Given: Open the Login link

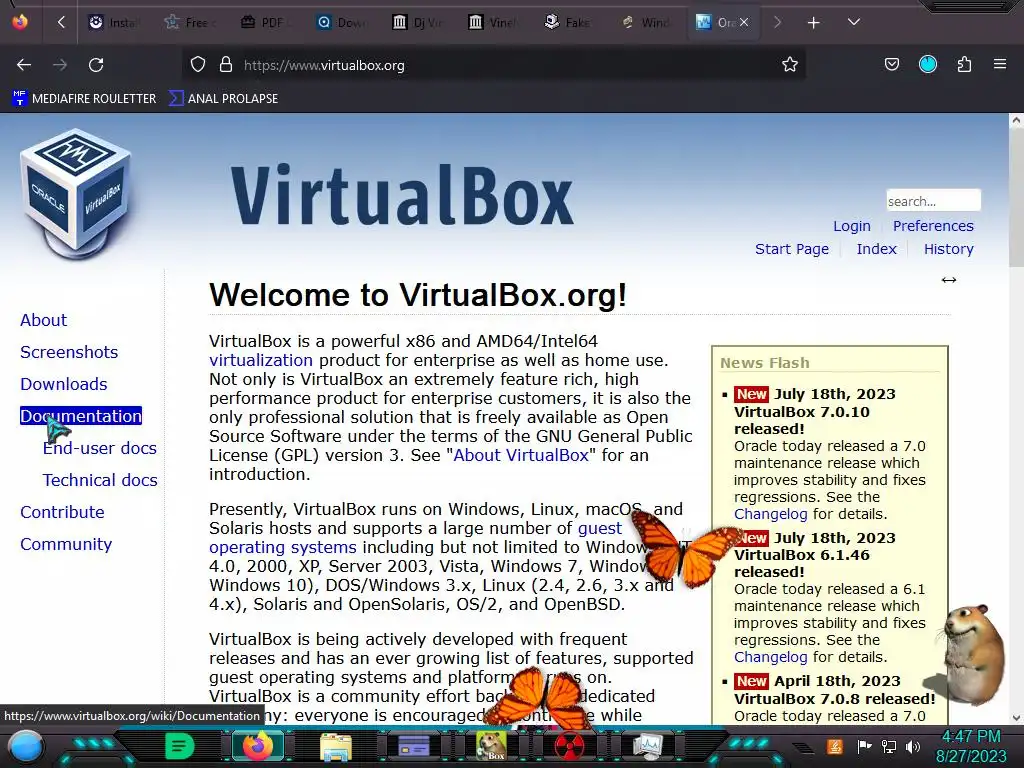Looking at the screenshot, I should pyautogui.click(x=852, y=226).
